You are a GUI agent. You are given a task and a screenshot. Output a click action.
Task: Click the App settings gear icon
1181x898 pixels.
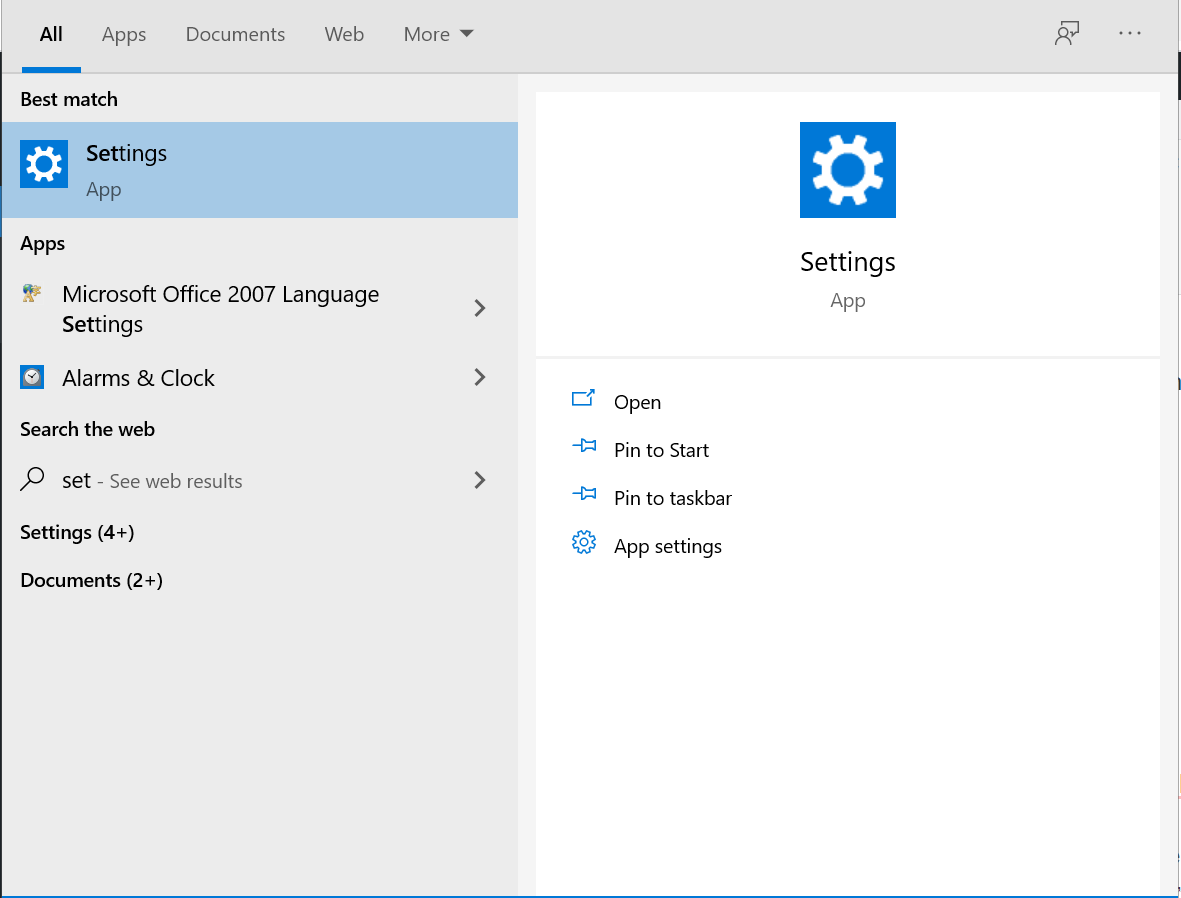pyautogui.click(x=583, y=544)
